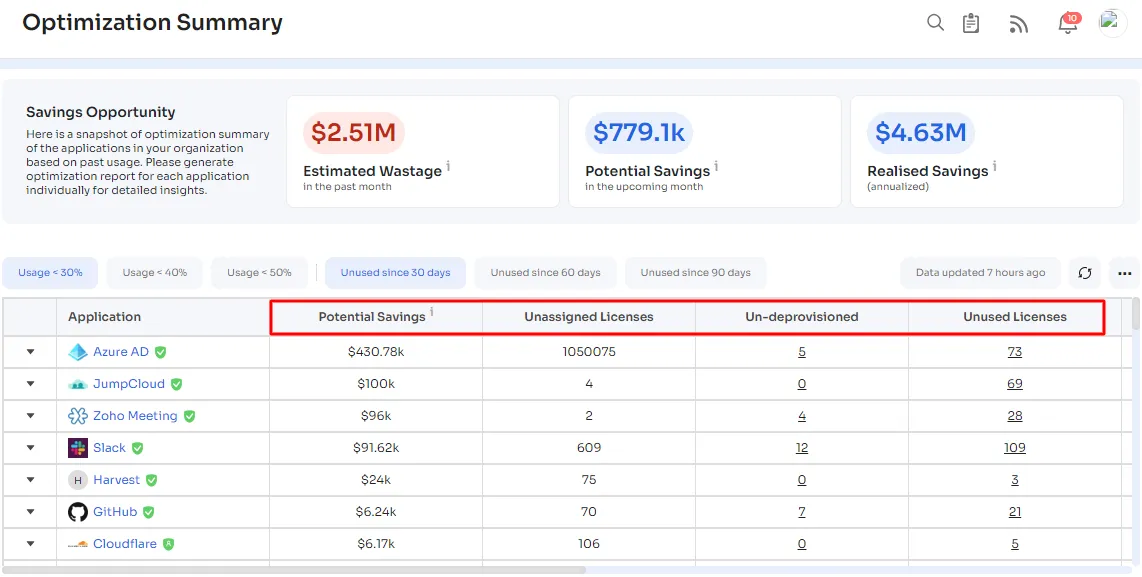Show info for Estimated Wastage

[448, 167]
